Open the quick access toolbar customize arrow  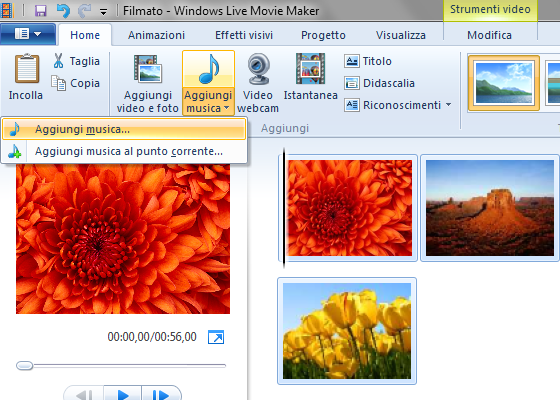click(x=104, y=12)
